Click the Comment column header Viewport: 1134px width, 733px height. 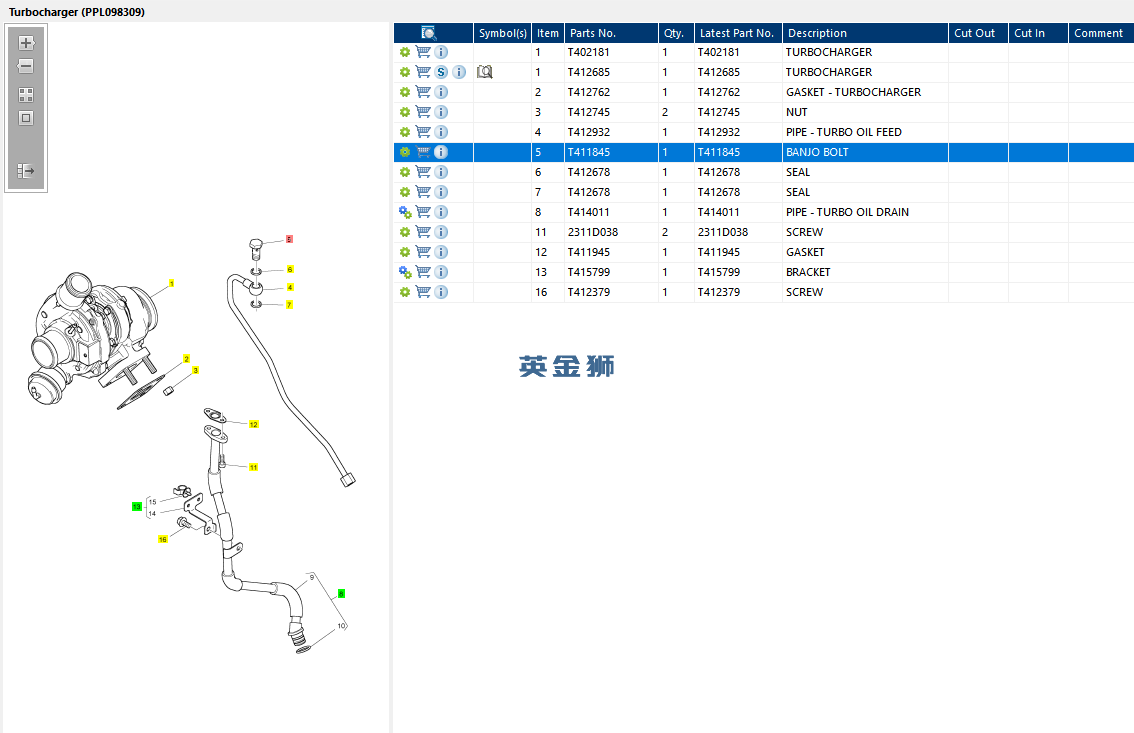click(x=1101, y=33)
